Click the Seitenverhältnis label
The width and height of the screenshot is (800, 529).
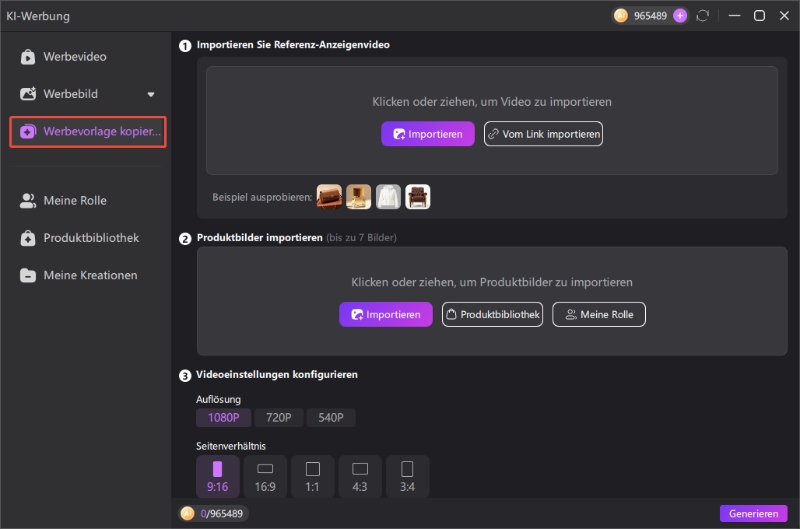click(231, 446)
